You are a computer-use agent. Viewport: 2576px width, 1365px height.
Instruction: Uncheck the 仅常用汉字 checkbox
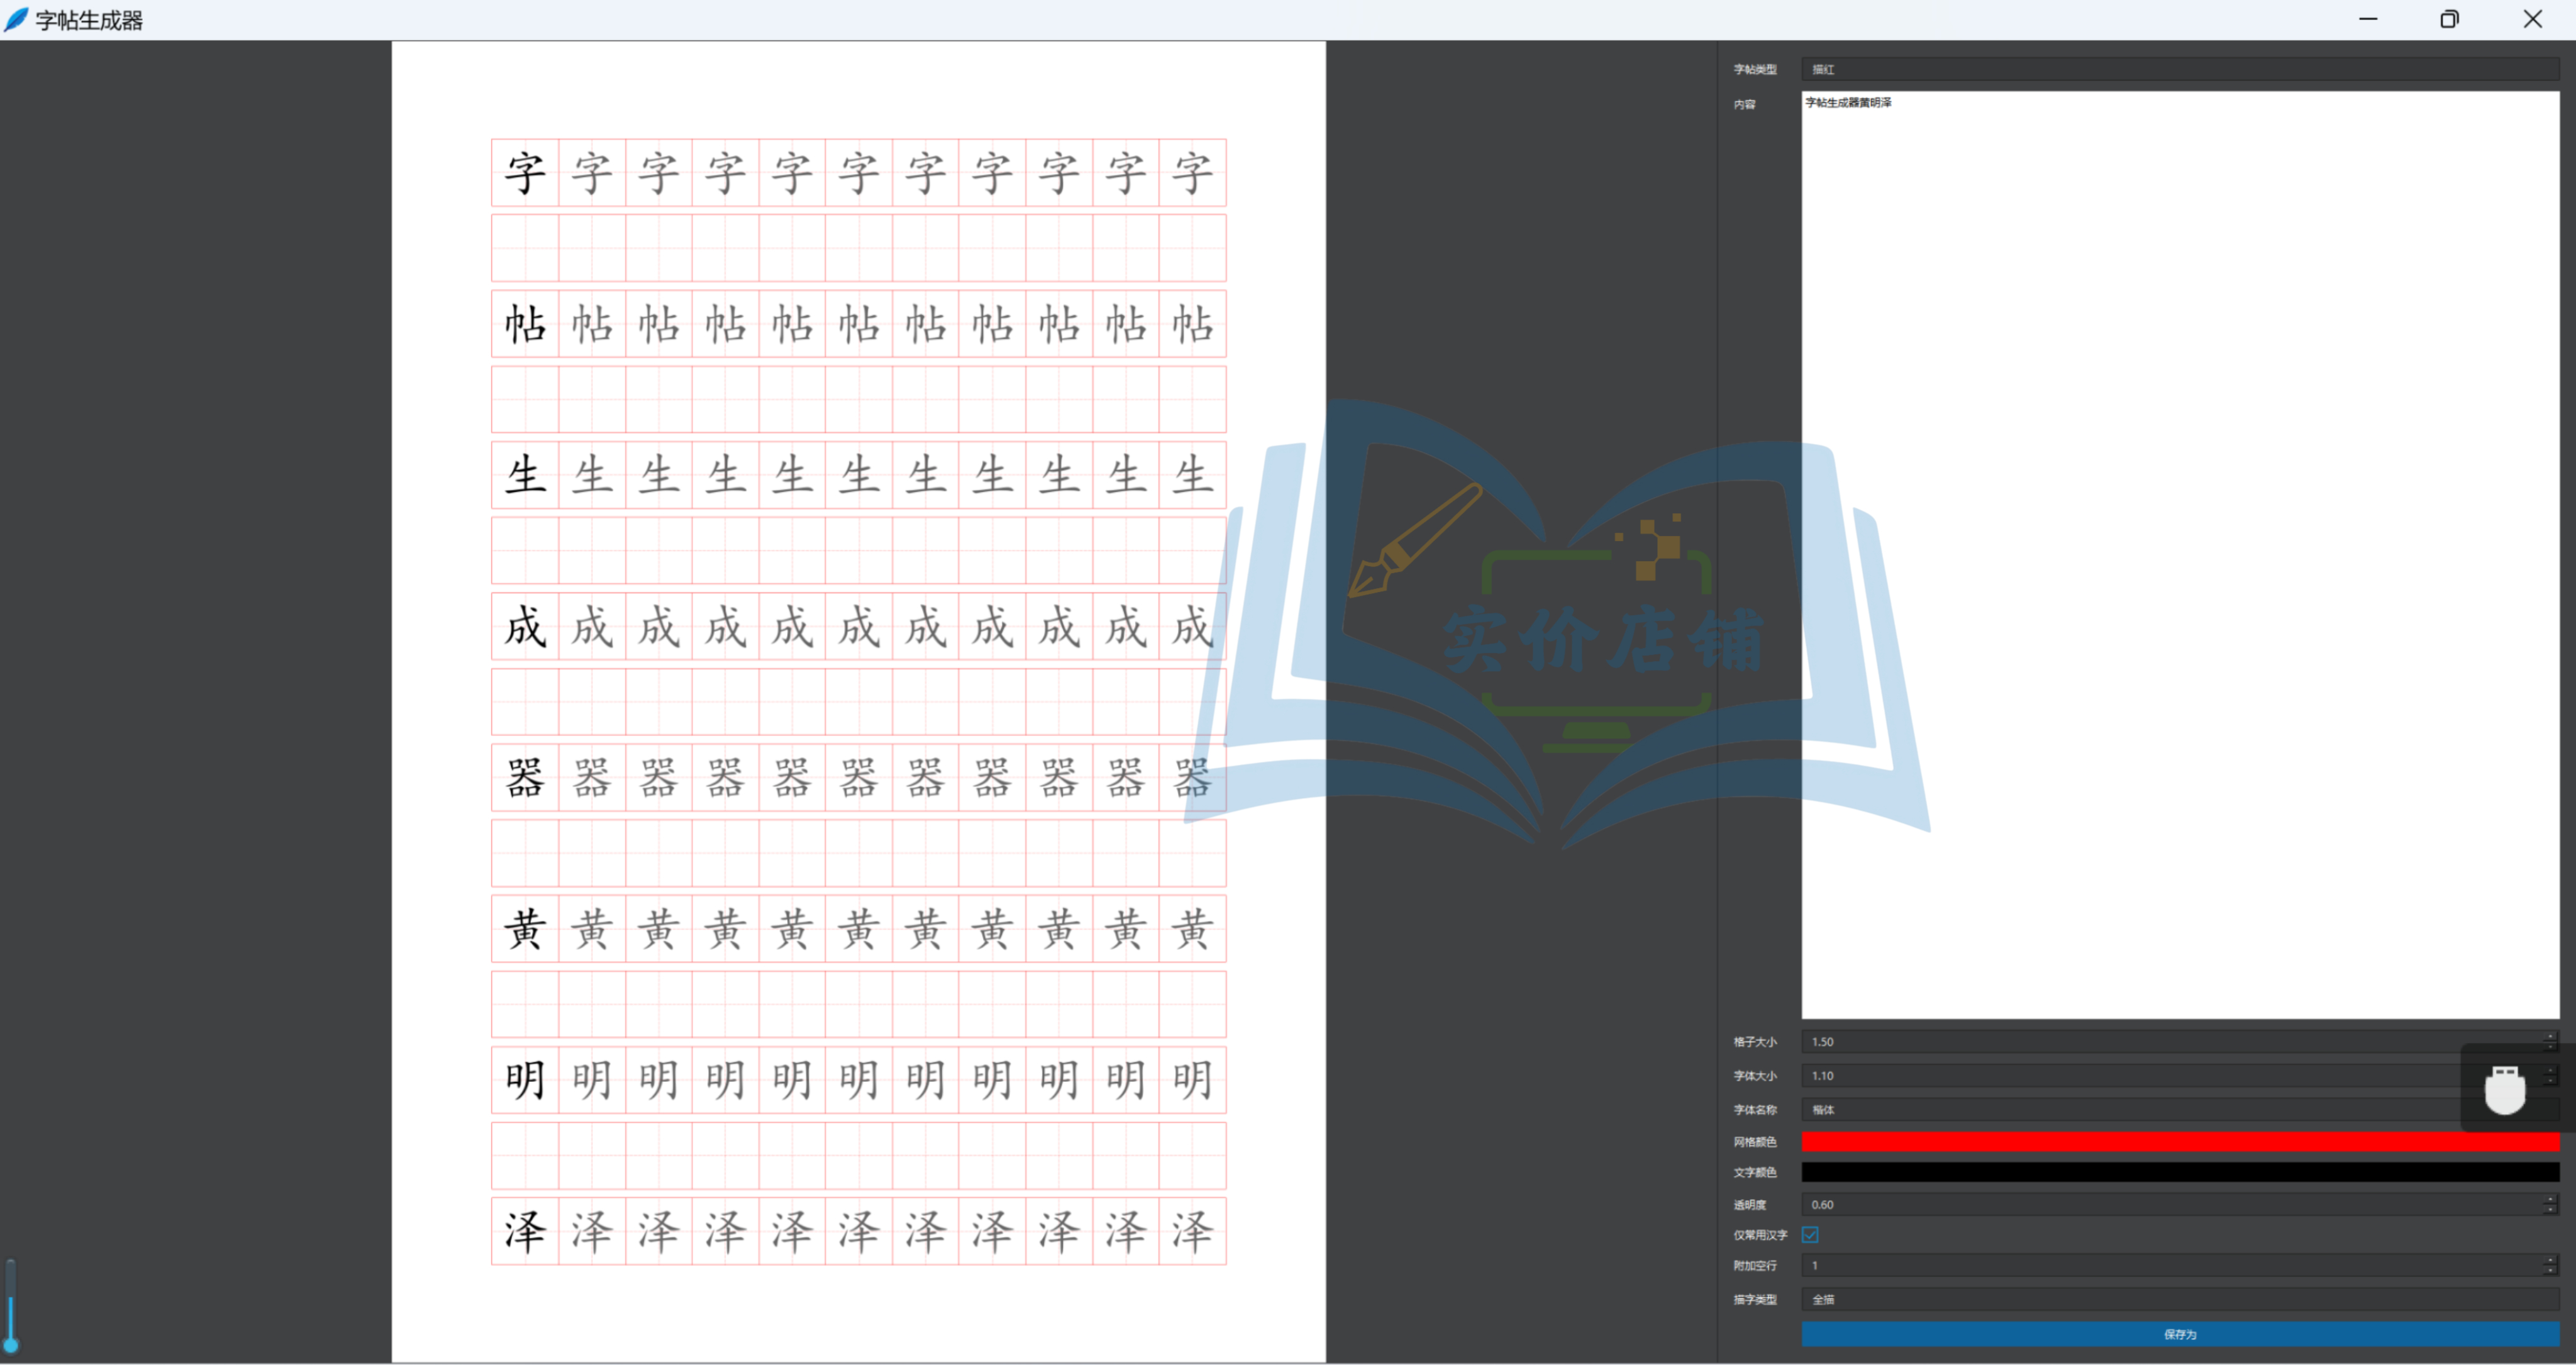point(1810,1235)
